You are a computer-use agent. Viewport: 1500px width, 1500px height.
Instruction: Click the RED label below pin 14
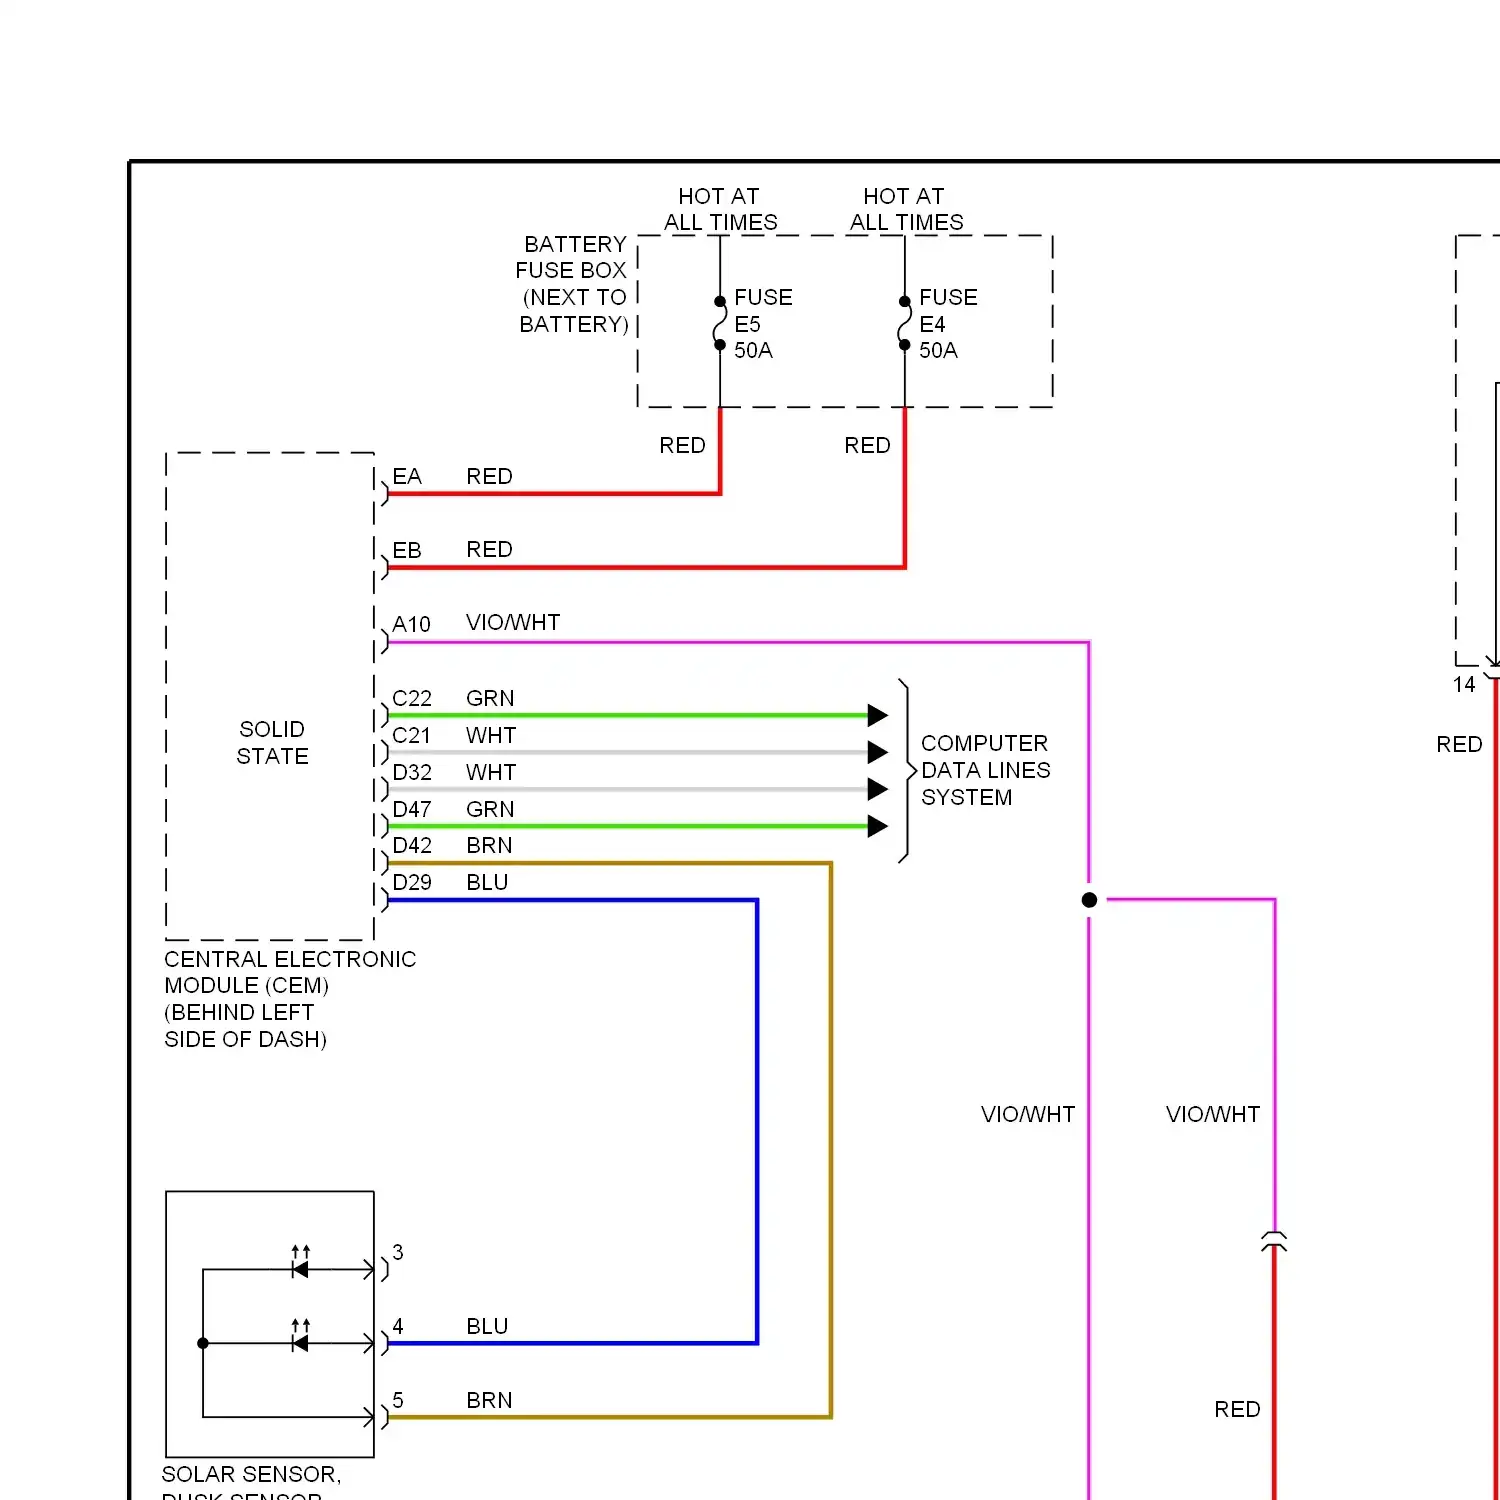[1459, 744]
